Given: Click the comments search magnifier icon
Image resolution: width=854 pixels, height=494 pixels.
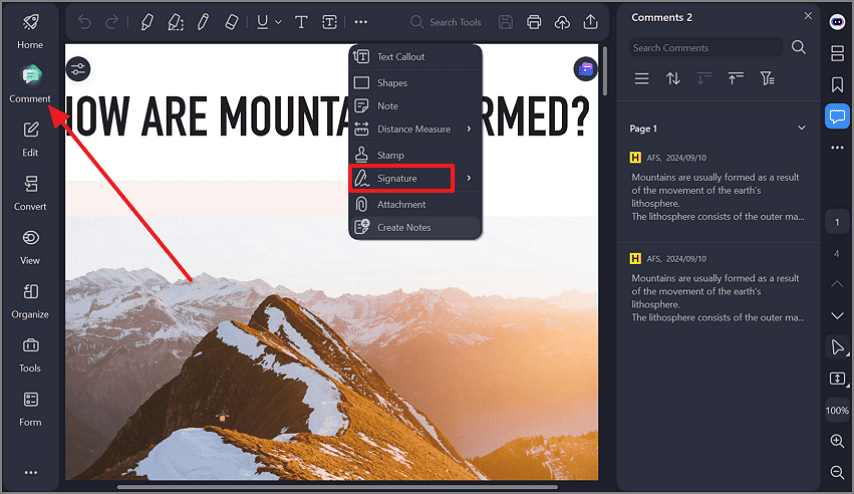Looking at the screenshot, I should click(x=798, y=47).
